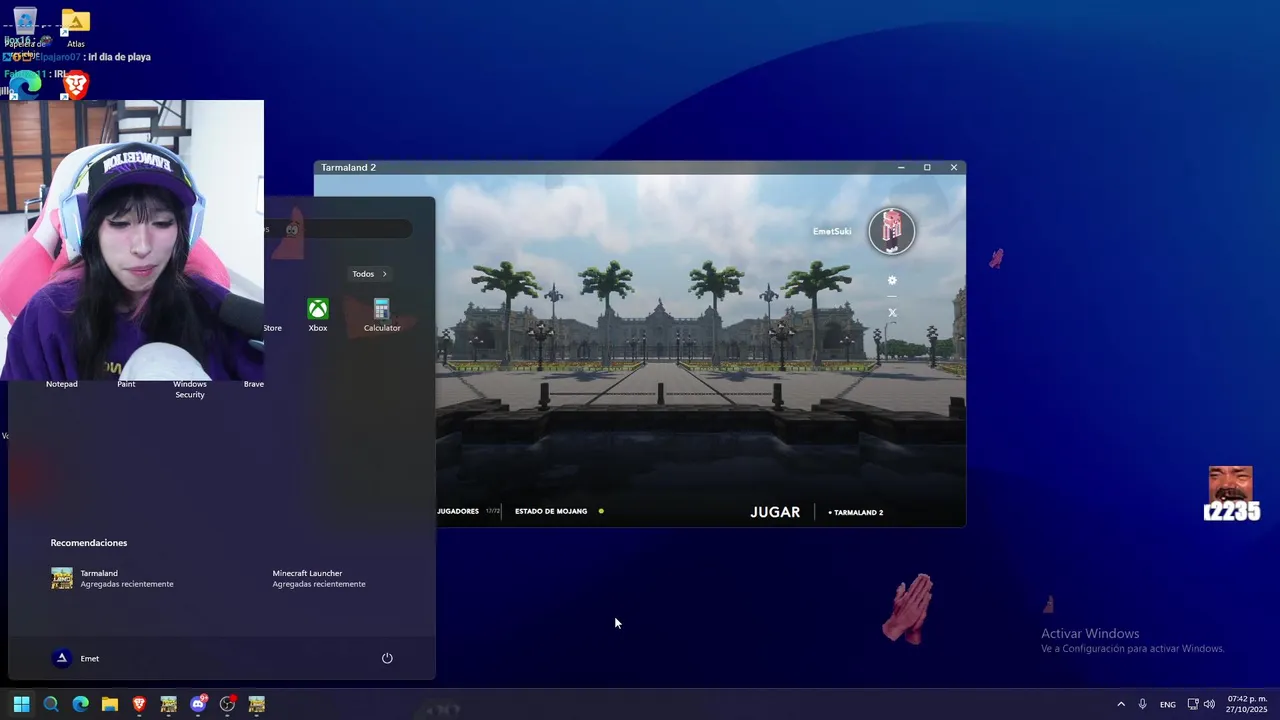Close the Tarmaland 2 window

click(x=953, y=167)
